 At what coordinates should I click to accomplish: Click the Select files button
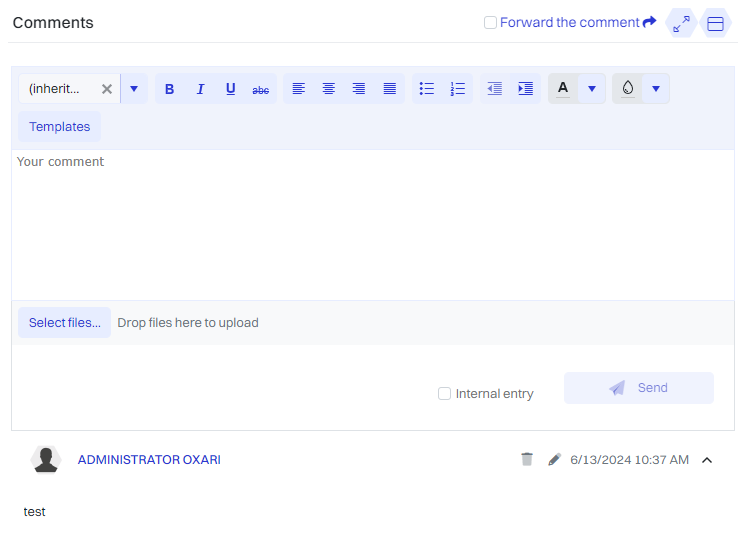point(64,323)
